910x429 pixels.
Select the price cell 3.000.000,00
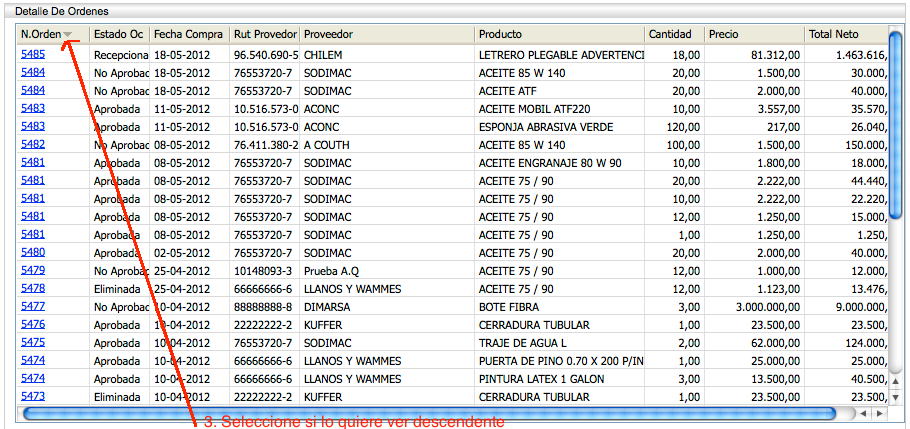pyautogui.click(x=754, y=307)
